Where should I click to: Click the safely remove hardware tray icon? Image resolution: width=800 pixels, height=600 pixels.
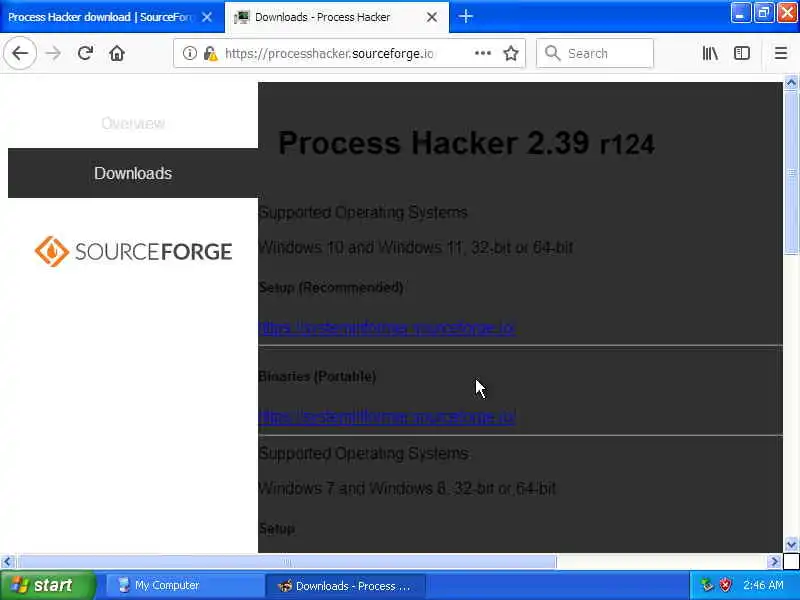[707, 585]
